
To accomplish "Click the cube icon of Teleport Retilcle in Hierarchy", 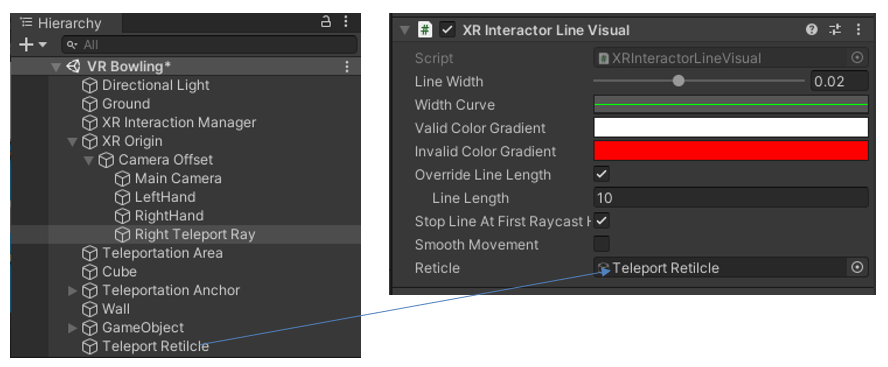I will [x=90, y=347].
